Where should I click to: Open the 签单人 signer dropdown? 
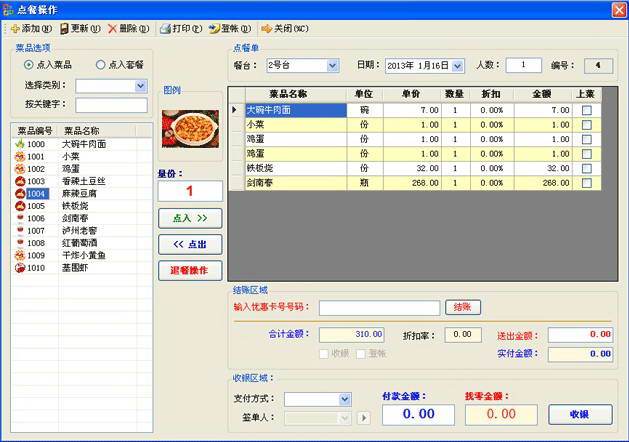(344, 418)
